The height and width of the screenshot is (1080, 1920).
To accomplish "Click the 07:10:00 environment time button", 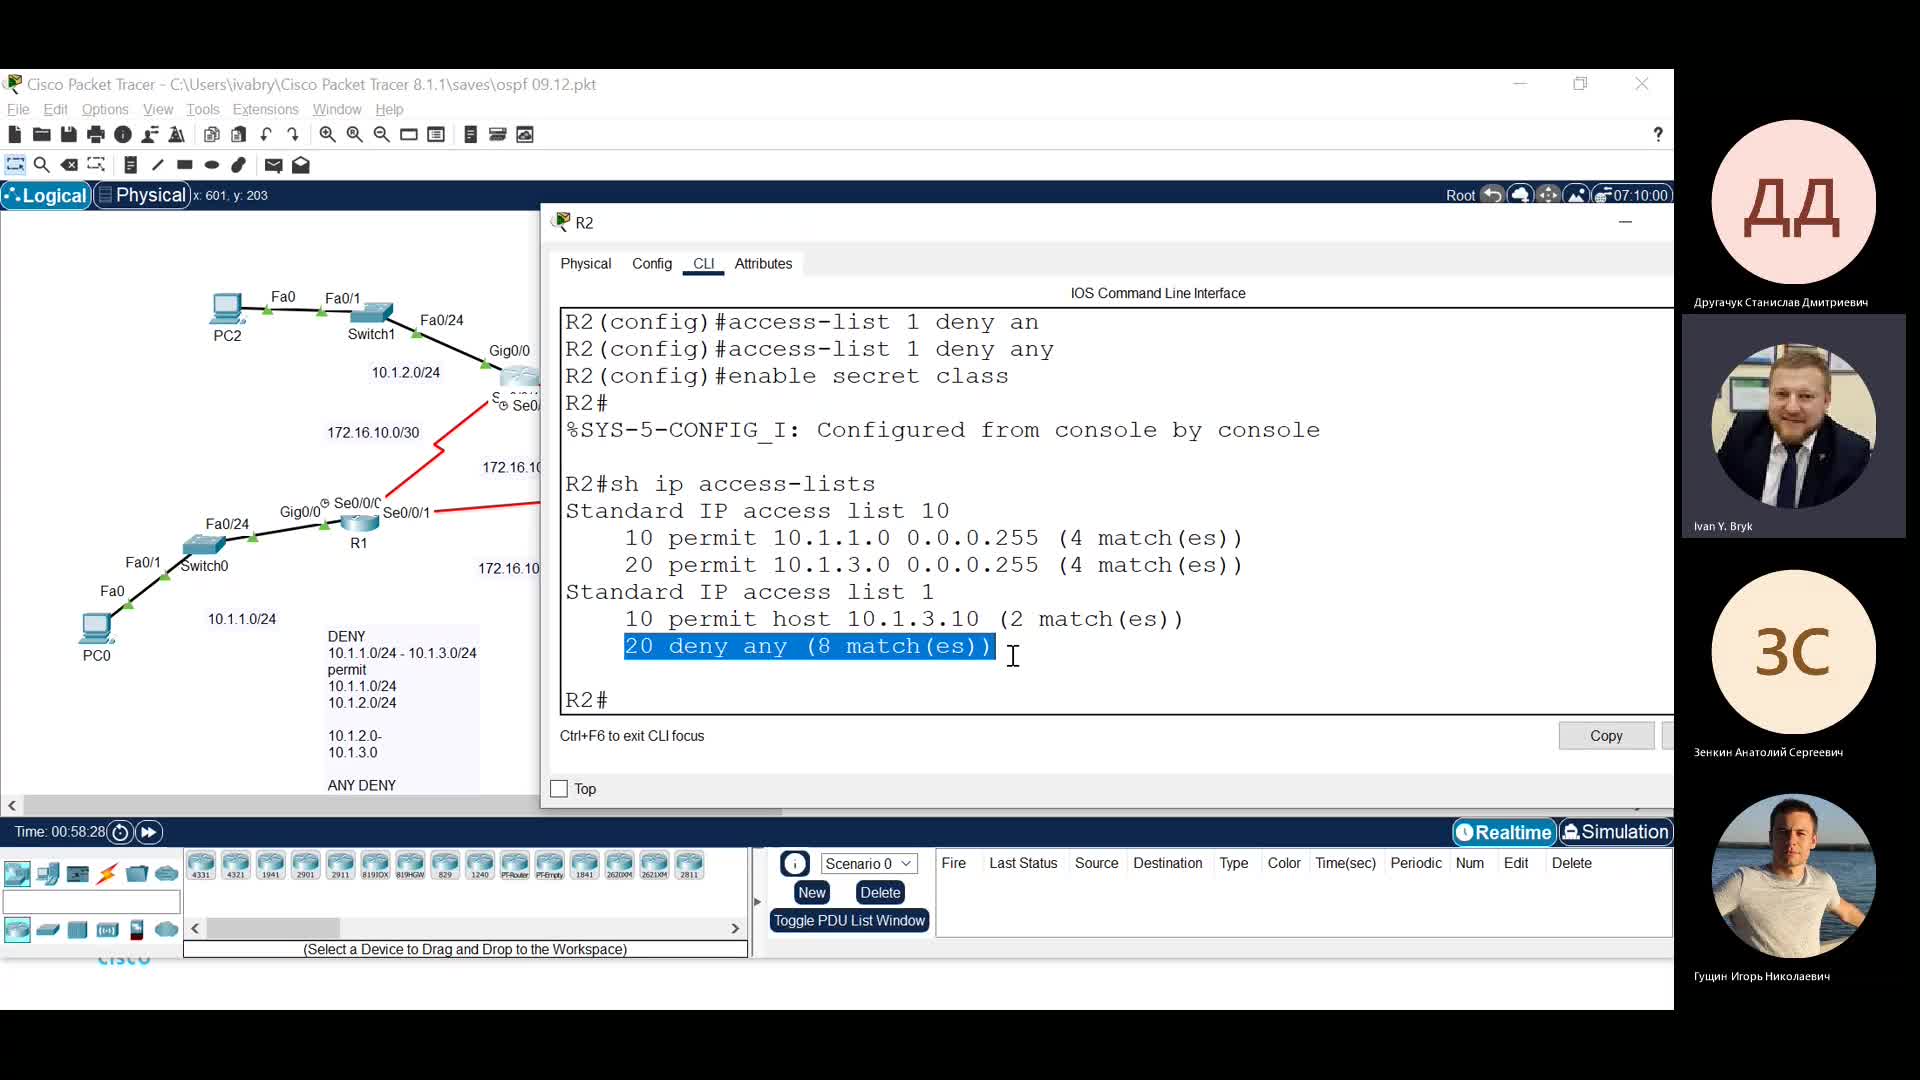I will coord(1632,195).
